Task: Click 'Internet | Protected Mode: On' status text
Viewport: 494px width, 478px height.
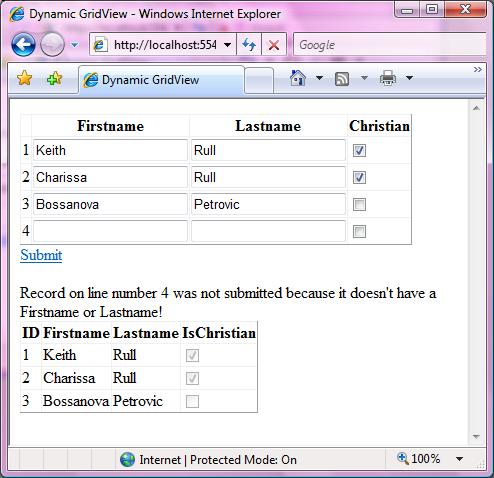Action: coord(218,460)
